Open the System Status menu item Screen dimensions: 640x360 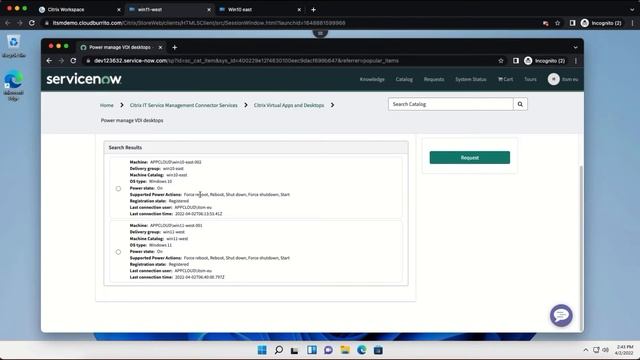pos(471,79)
